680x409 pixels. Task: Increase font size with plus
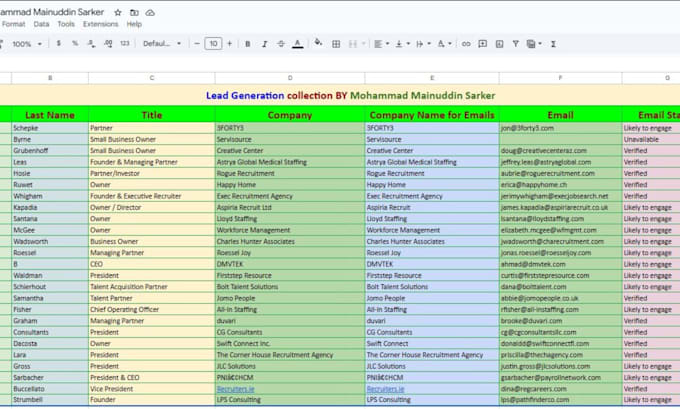(x=229, y=43)
